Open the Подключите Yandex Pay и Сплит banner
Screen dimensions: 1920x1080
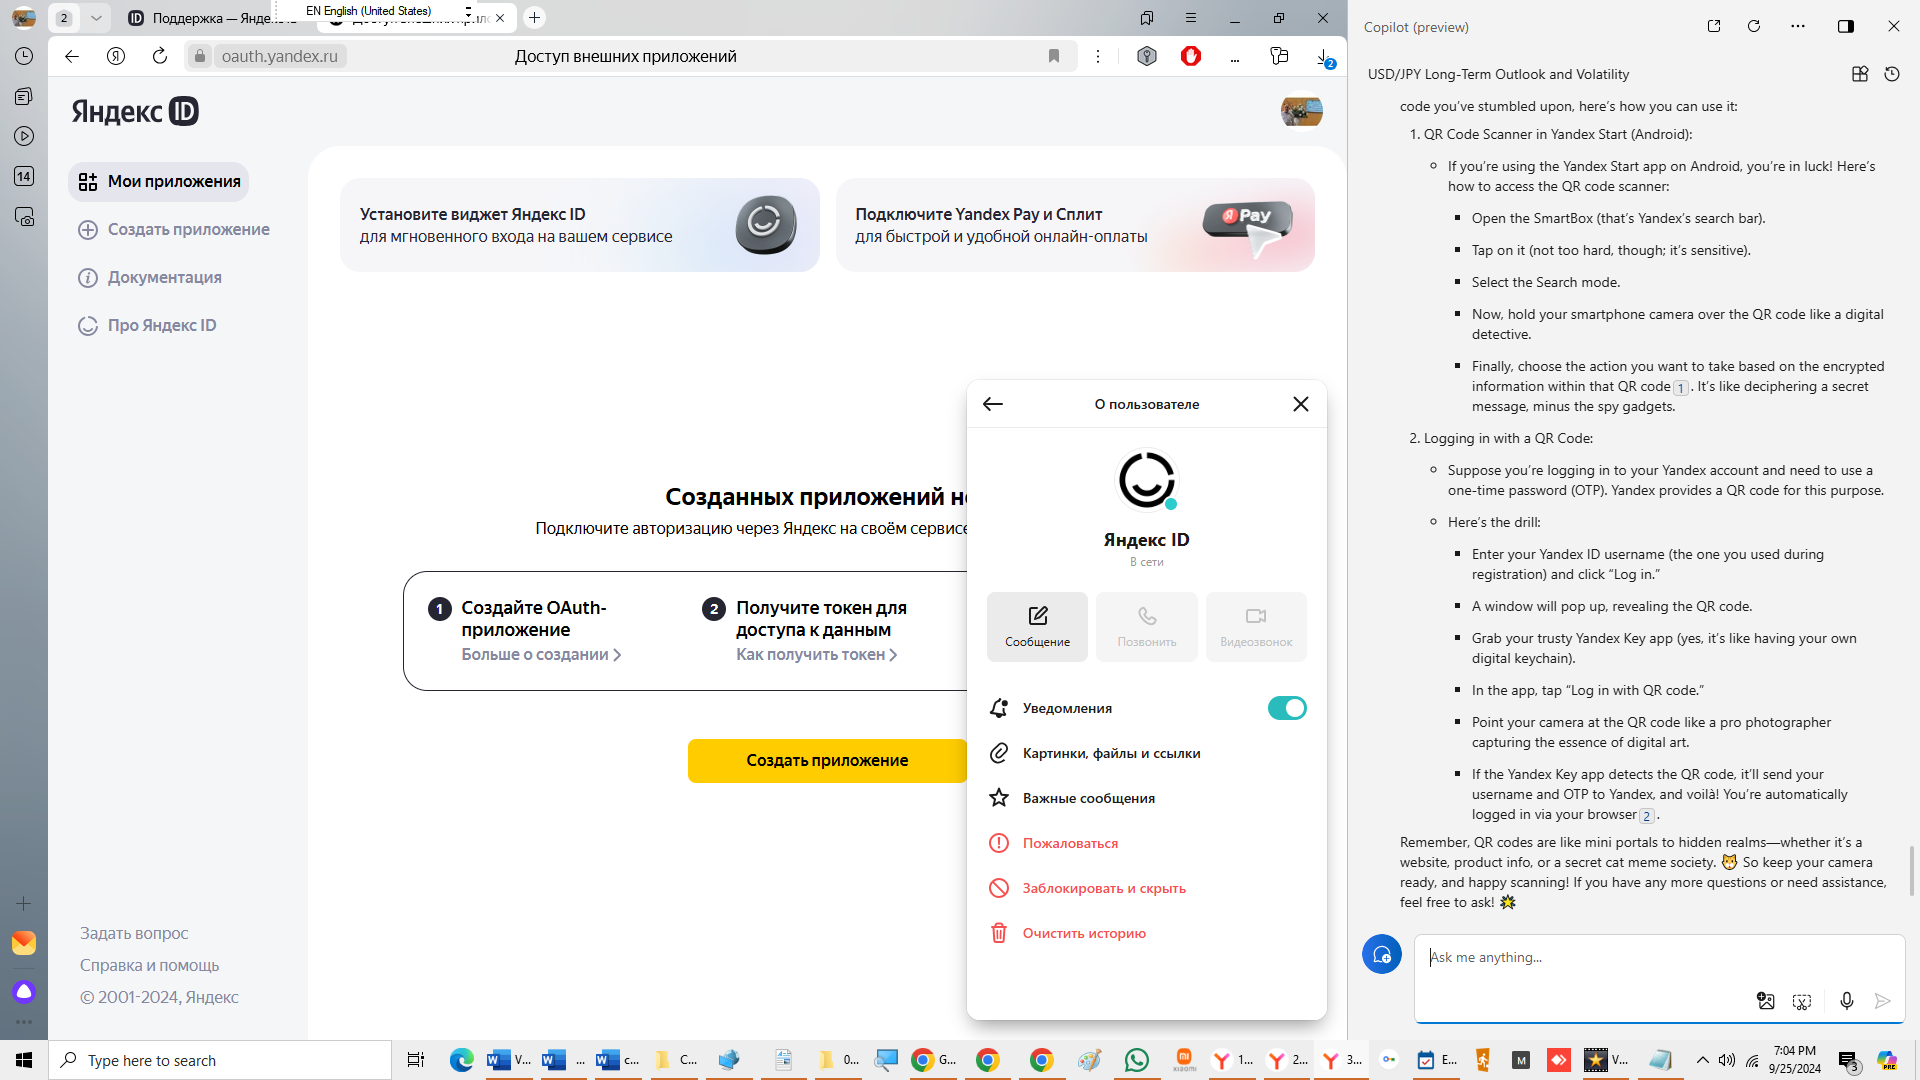pyautogui.click(x=1075, y=225)
